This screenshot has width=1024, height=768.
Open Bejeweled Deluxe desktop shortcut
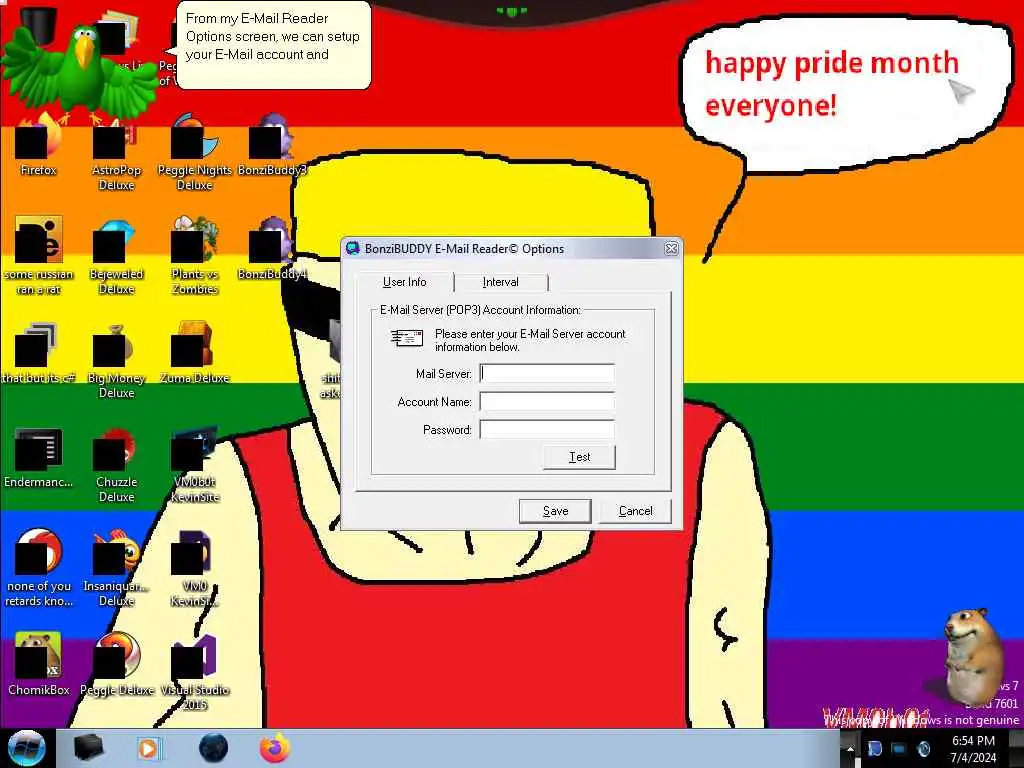pyautogui.click(x=116, y=255)
